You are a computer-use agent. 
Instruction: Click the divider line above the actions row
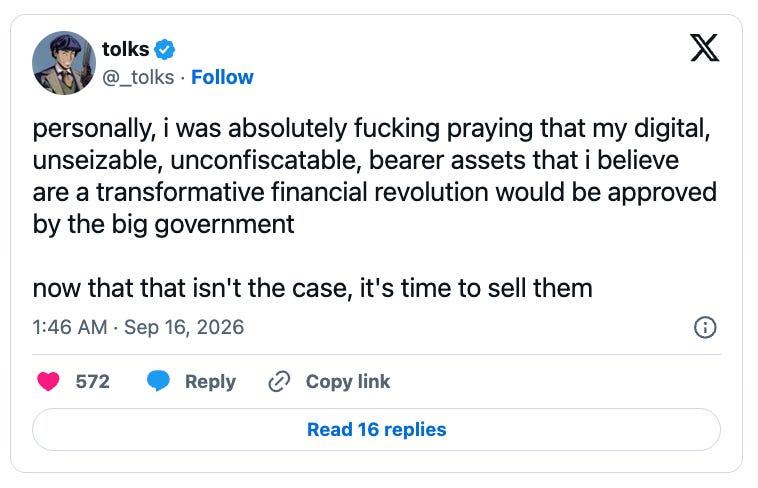[x=376, y=355]
